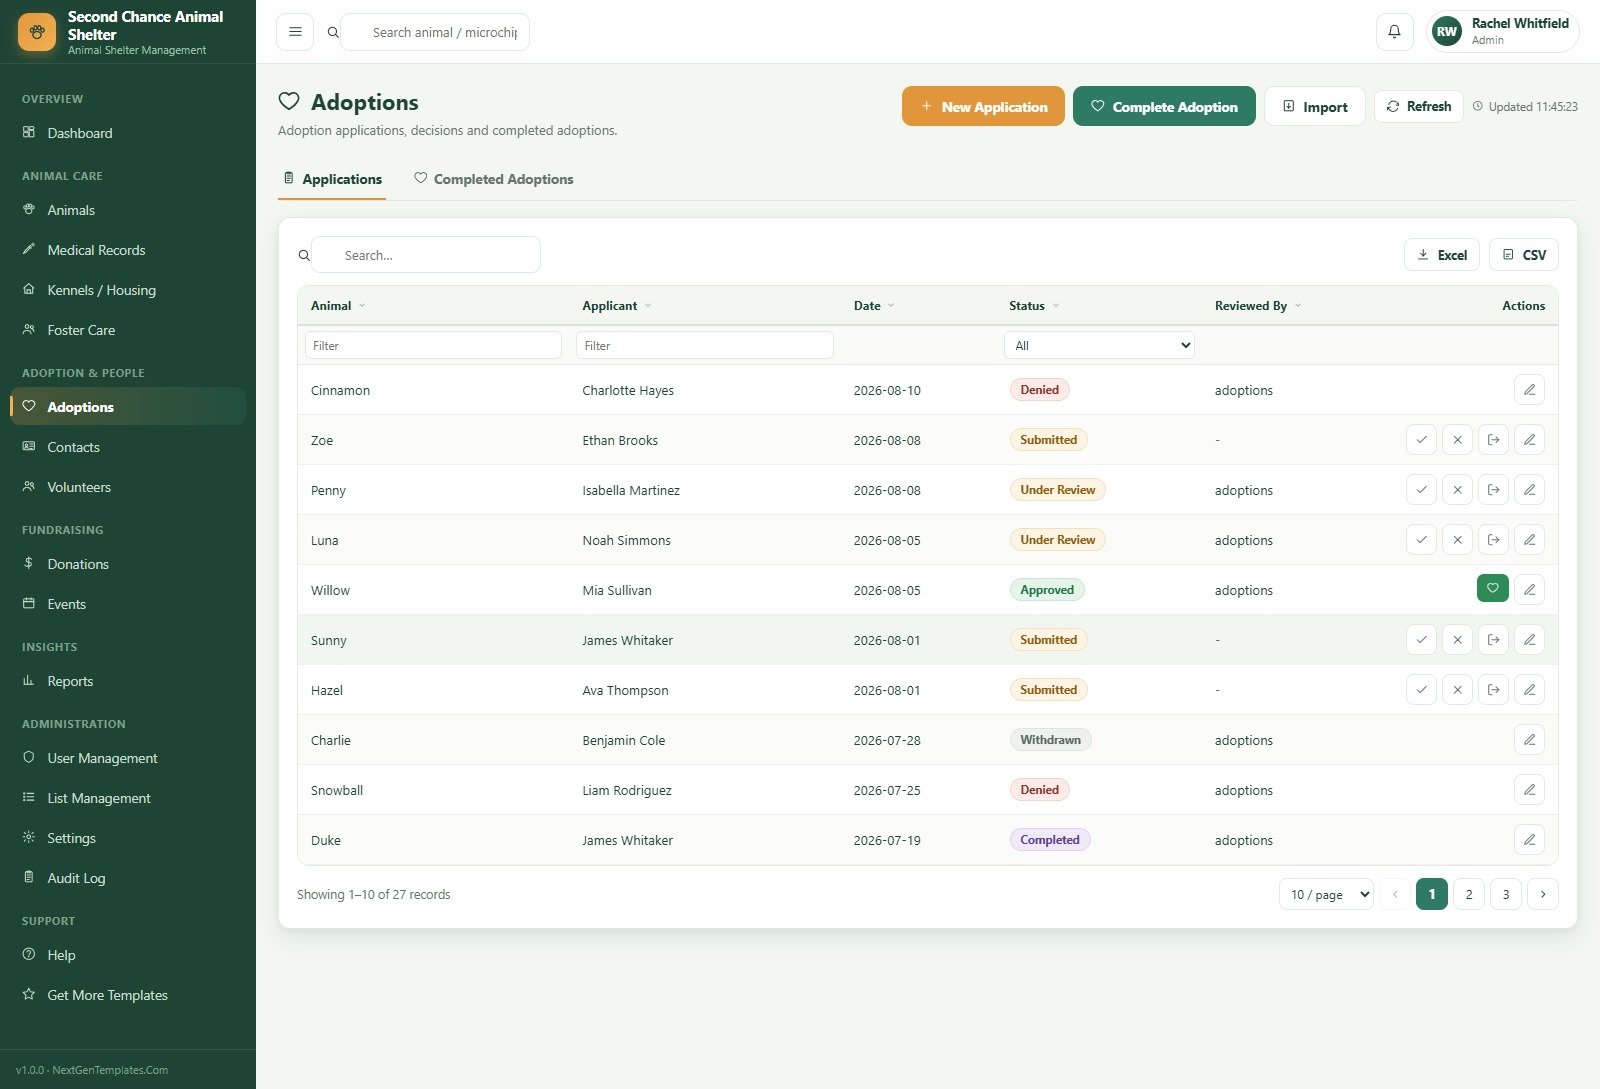
Task: Select the Applications tab
Action: 332,179
